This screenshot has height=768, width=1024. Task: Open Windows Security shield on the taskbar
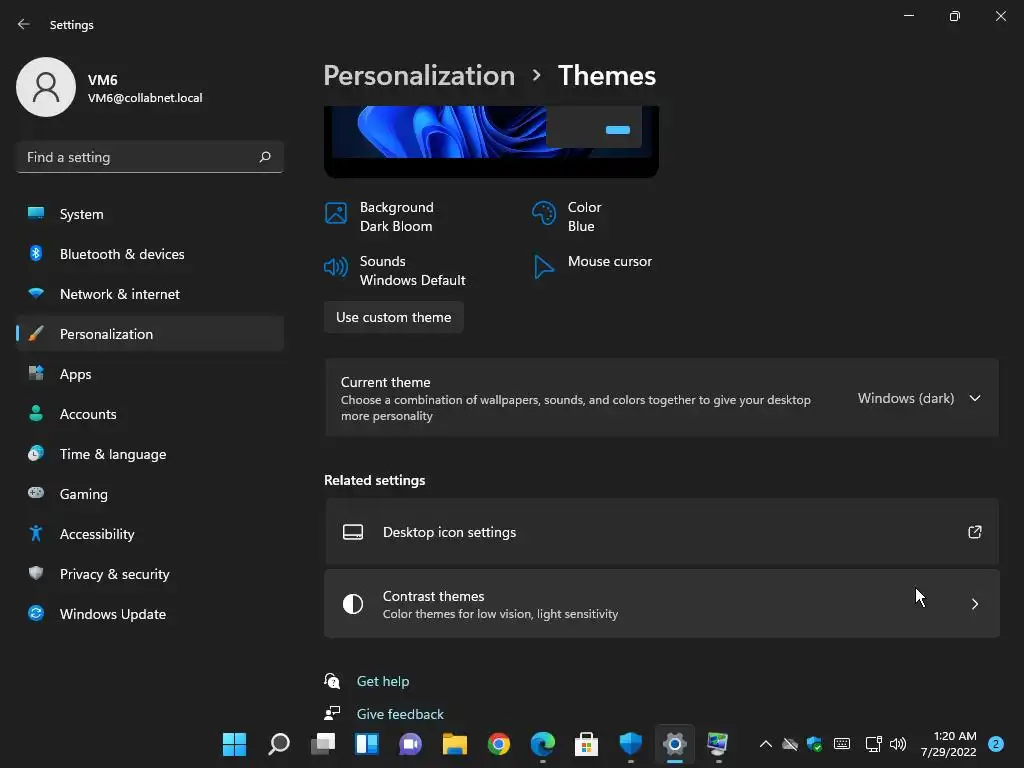tap(631, 744)
